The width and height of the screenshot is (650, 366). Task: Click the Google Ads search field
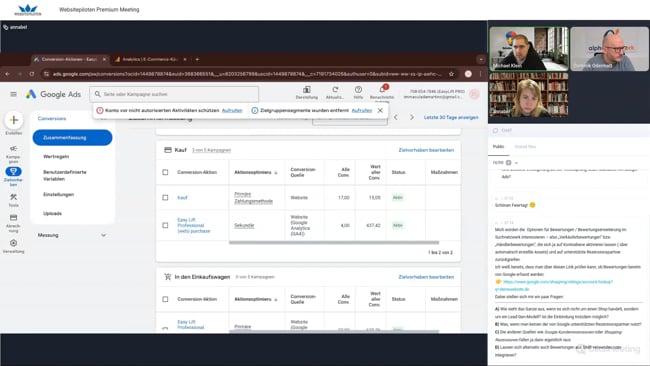click(174, 94)
